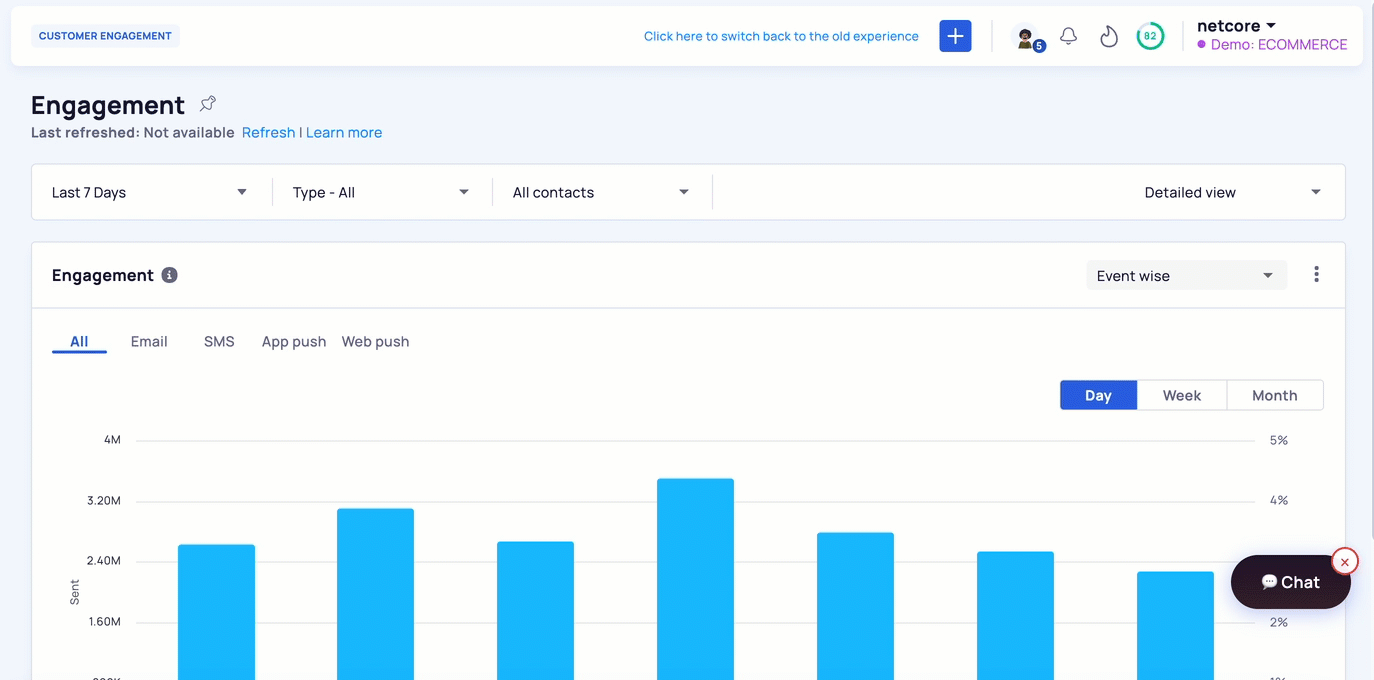Click the 4M axis label
1374x680 pixels.
(x=112, y=440)
